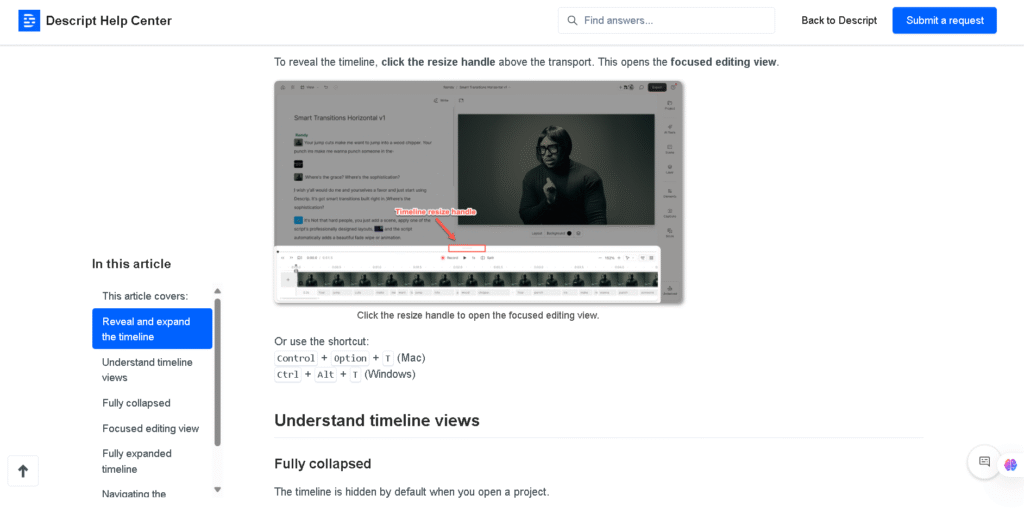1024x514 pixels.
Task: Follow the Back to Descript link
Action: [839, 20]
